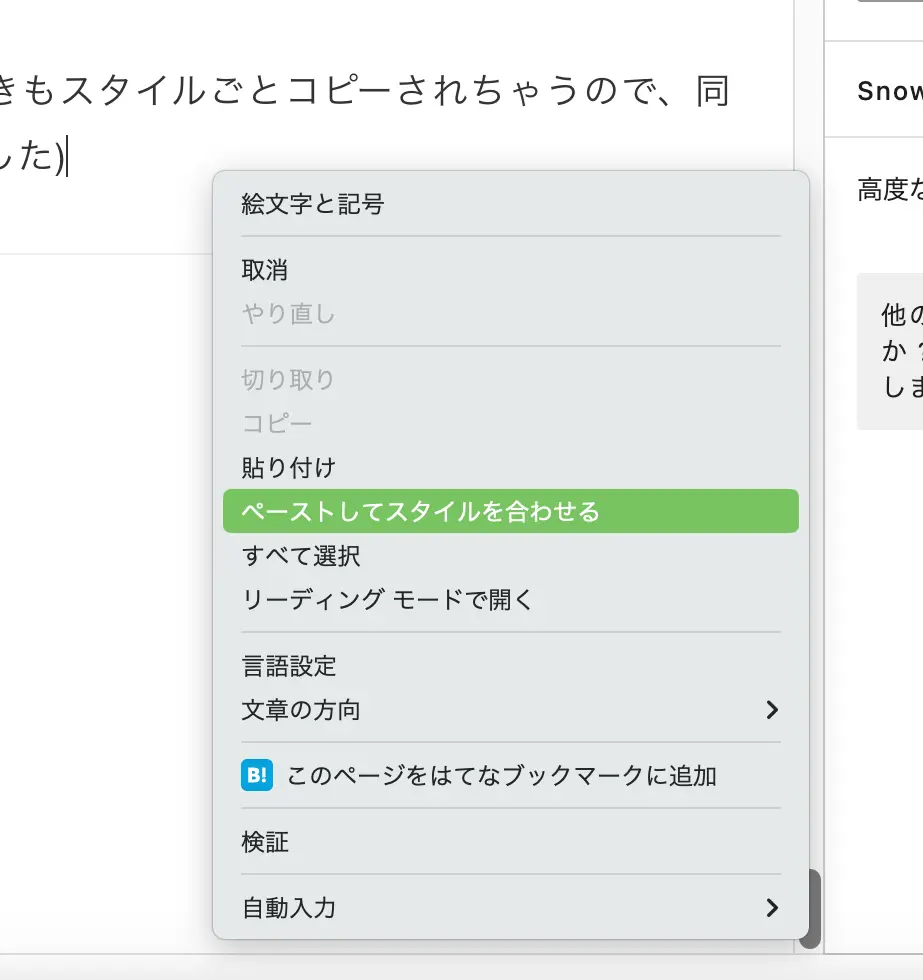Choose 貼り付け to paste
923x980 pixels.
click(x=288, y=467)
